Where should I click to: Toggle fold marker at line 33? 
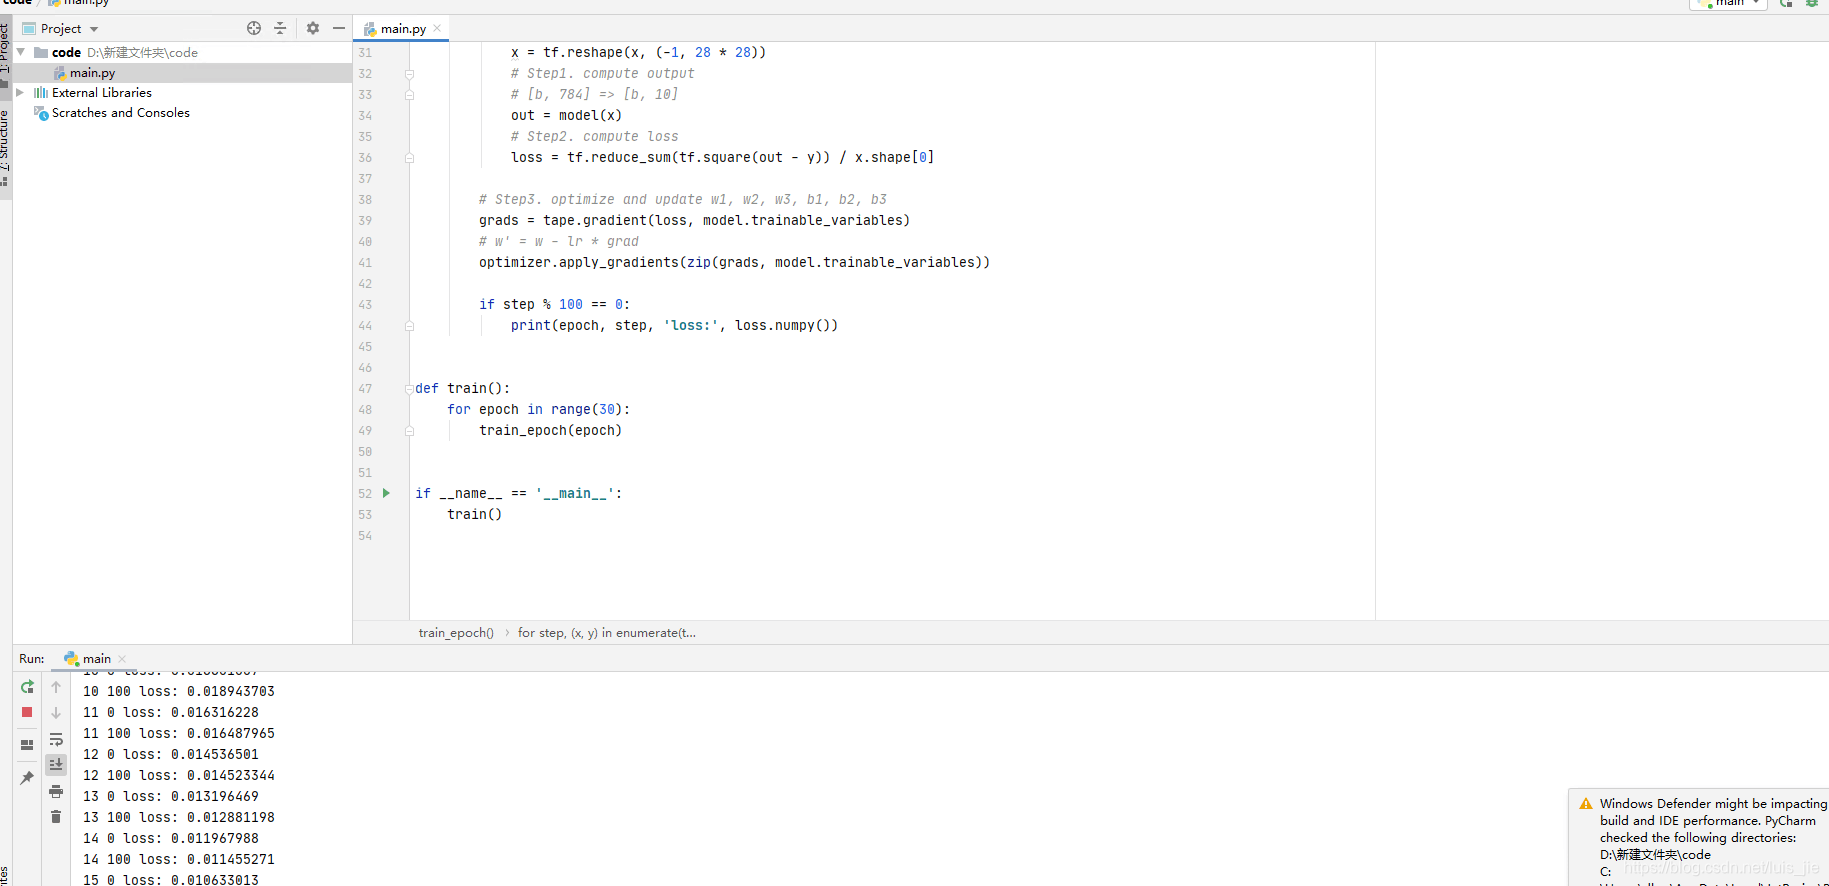click(x=409, y=95)
